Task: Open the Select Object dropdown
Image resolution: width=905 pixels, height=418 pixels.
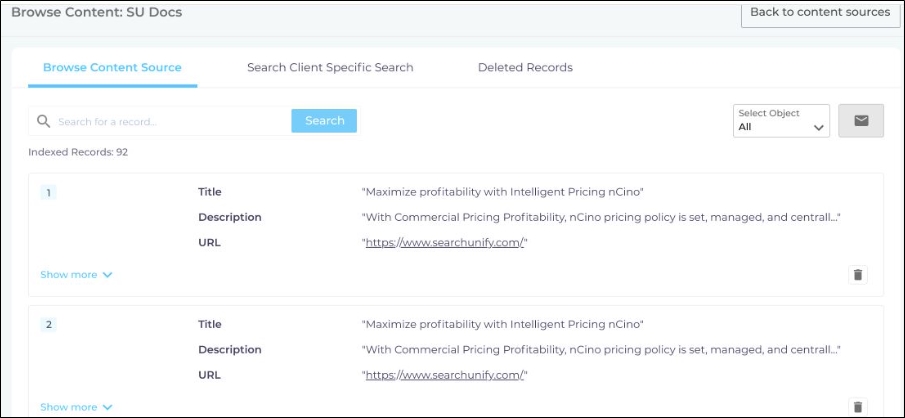Action: click(x=781, y=121)
